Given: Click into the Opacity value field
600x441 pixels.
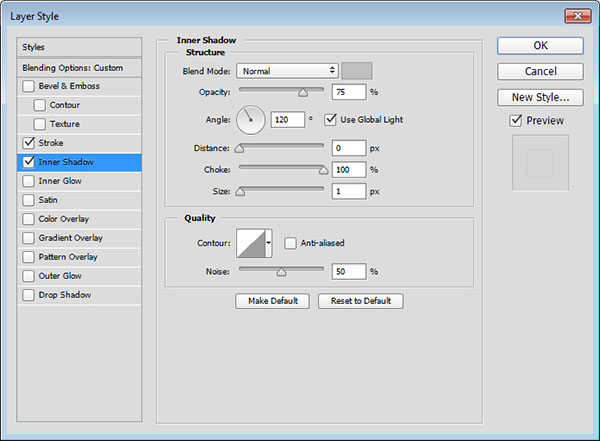Looking at the screenshot, I should [x=353, y=92].
